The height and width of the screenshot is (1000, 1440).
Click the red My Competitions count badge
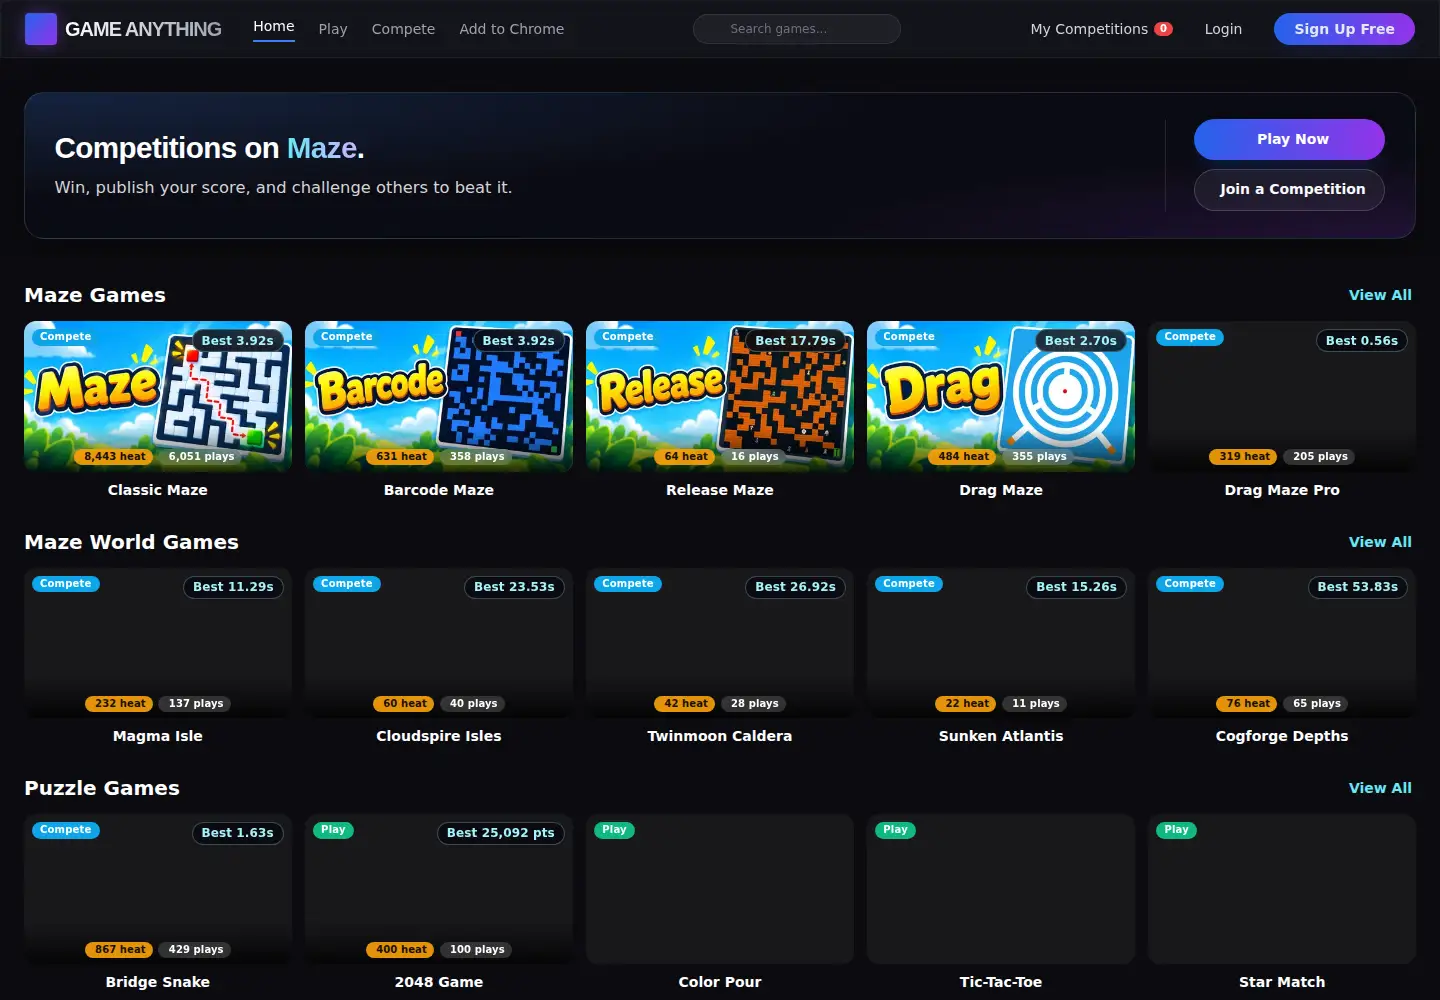tap(1163, 29)
